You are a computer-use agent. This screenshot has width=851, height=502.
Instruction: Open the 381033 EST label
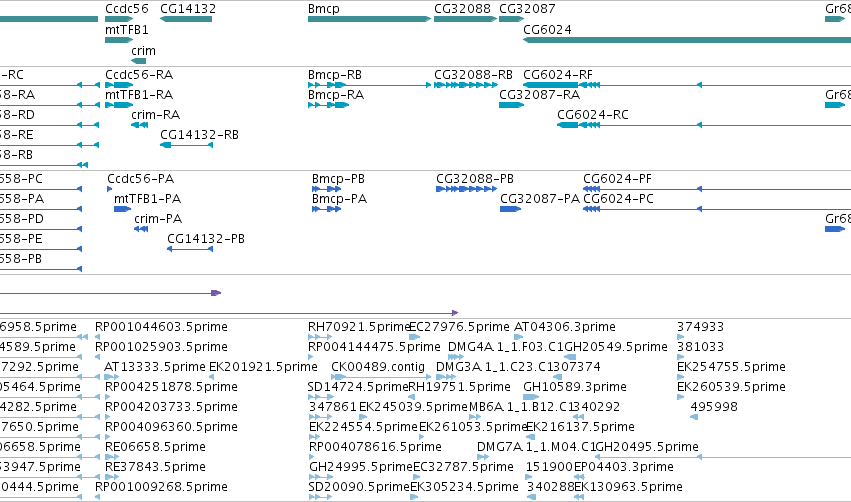click(x=700, y=347)
